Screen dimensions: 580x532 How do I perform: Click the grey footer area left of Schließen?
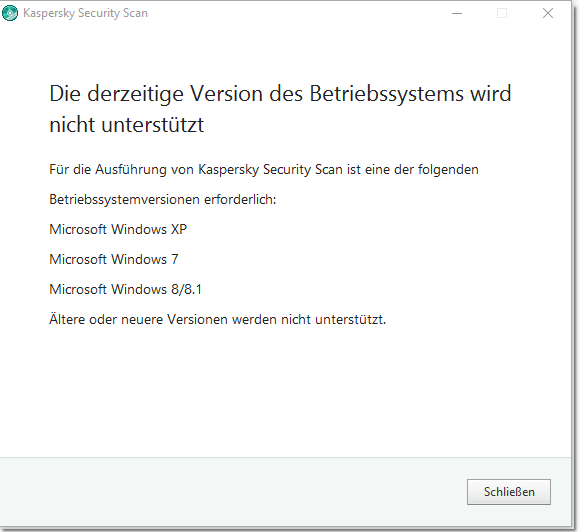(233, 492)
